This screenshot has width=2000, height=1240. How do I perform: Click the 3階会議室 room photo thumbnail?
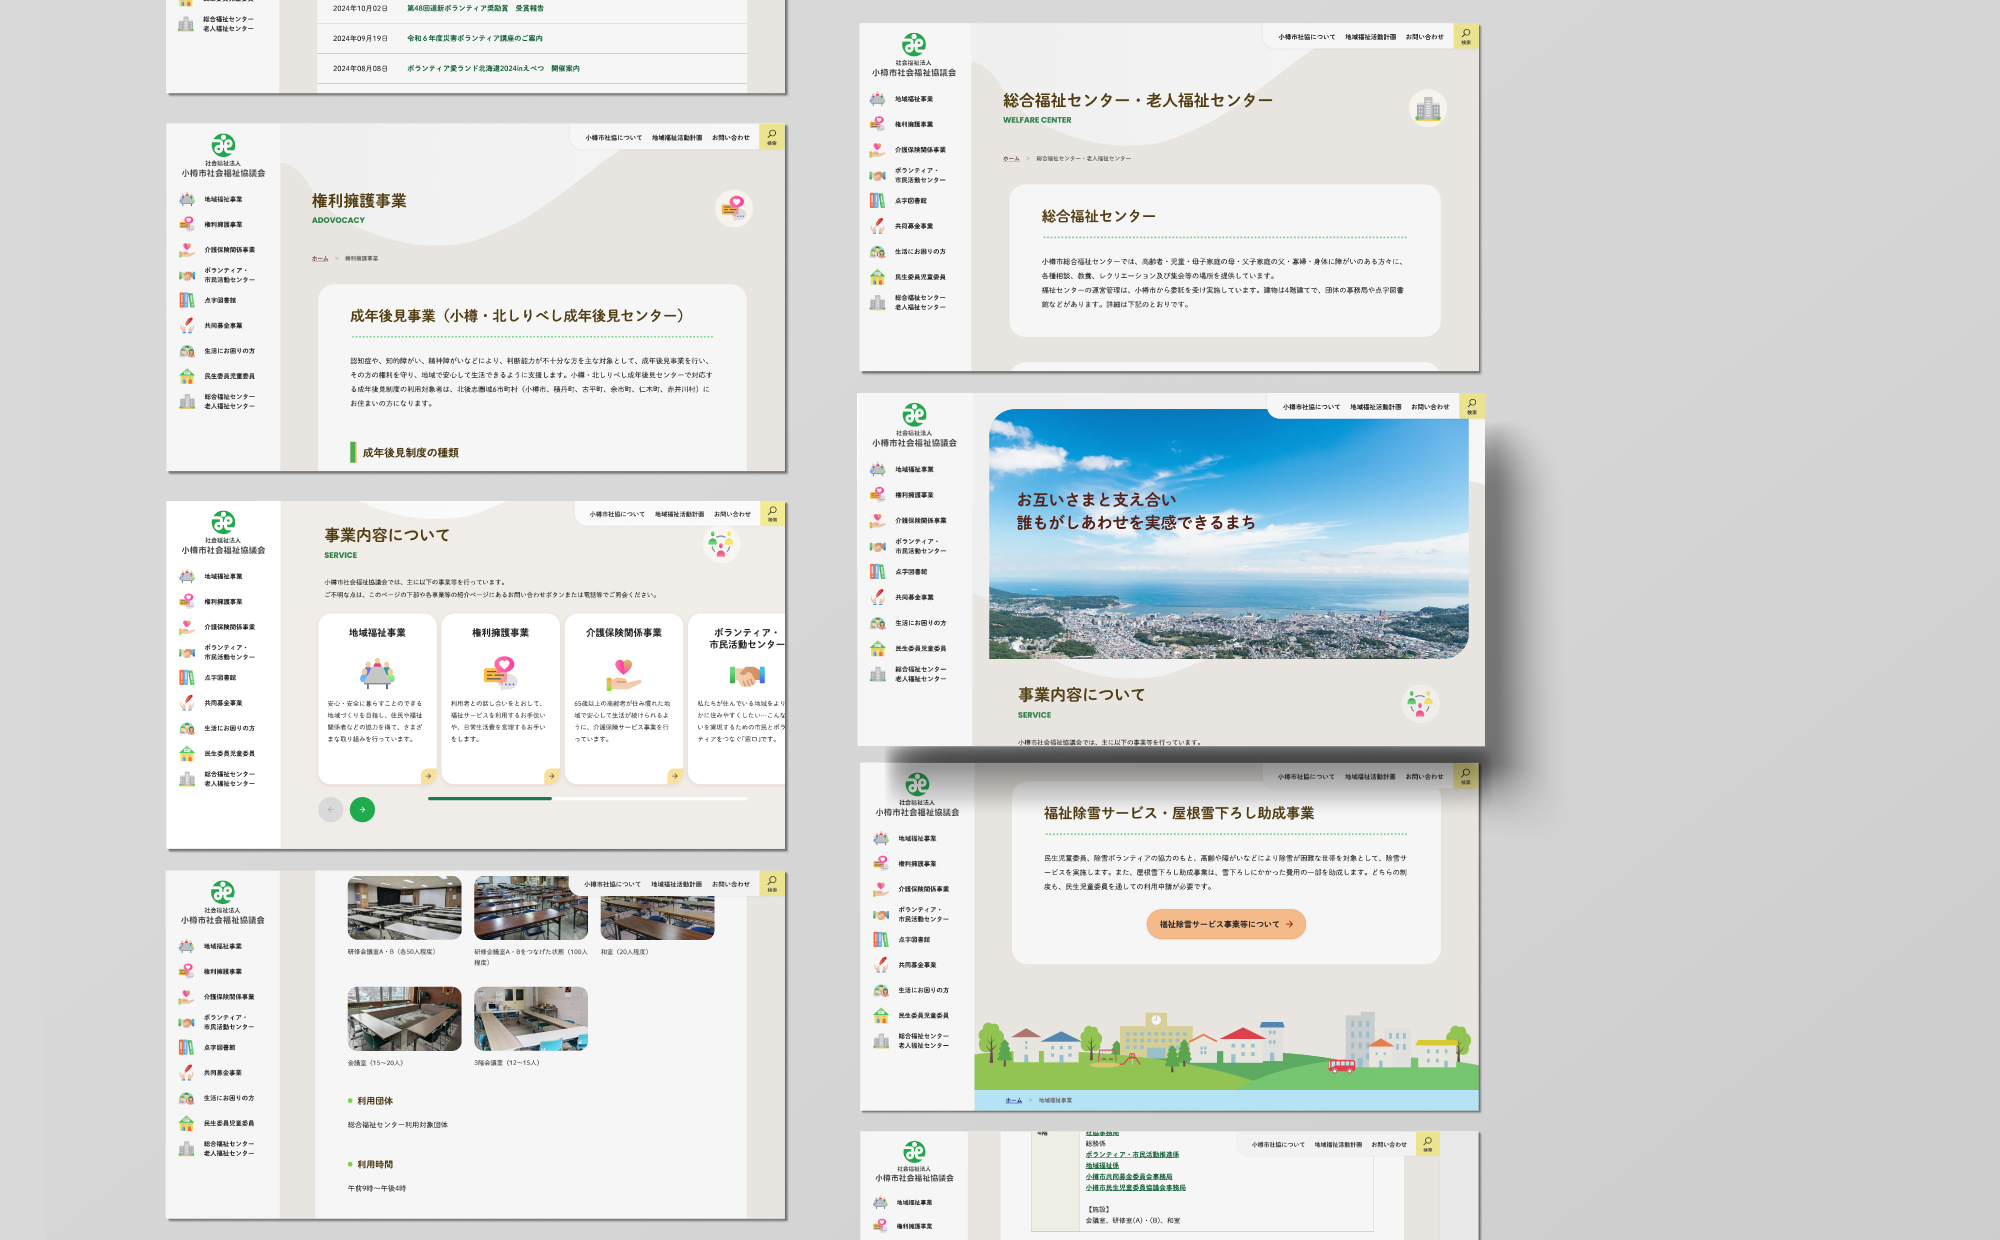(x=530, y=1018)
